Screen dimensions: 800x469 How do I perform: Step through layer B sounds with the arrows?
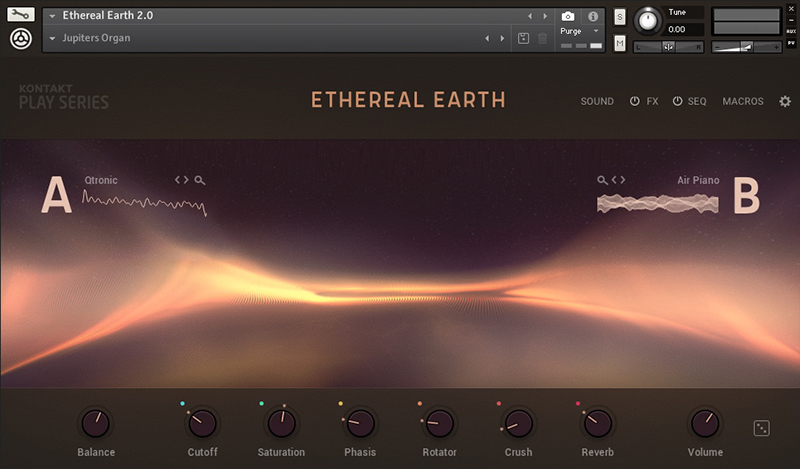pos(618,180)
